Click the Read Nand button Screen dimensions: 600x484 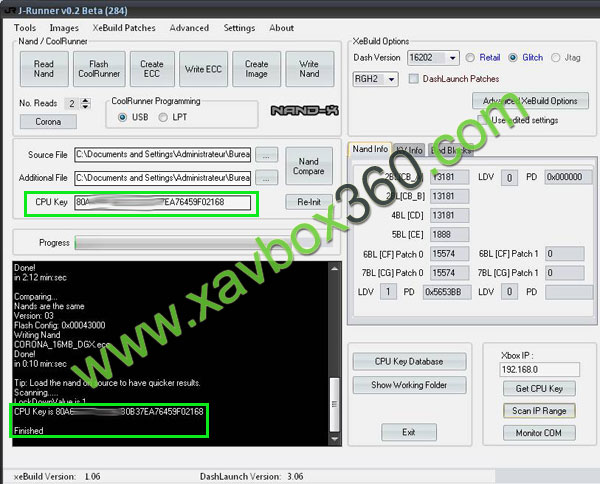(44, 69)
